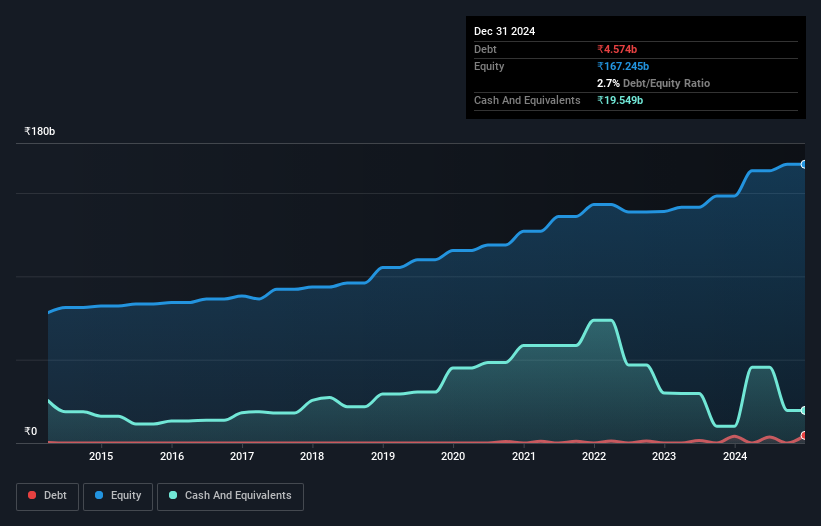821x526 pixels.
Task: Click the 2022 x-axis label
Action: point(594,456)
